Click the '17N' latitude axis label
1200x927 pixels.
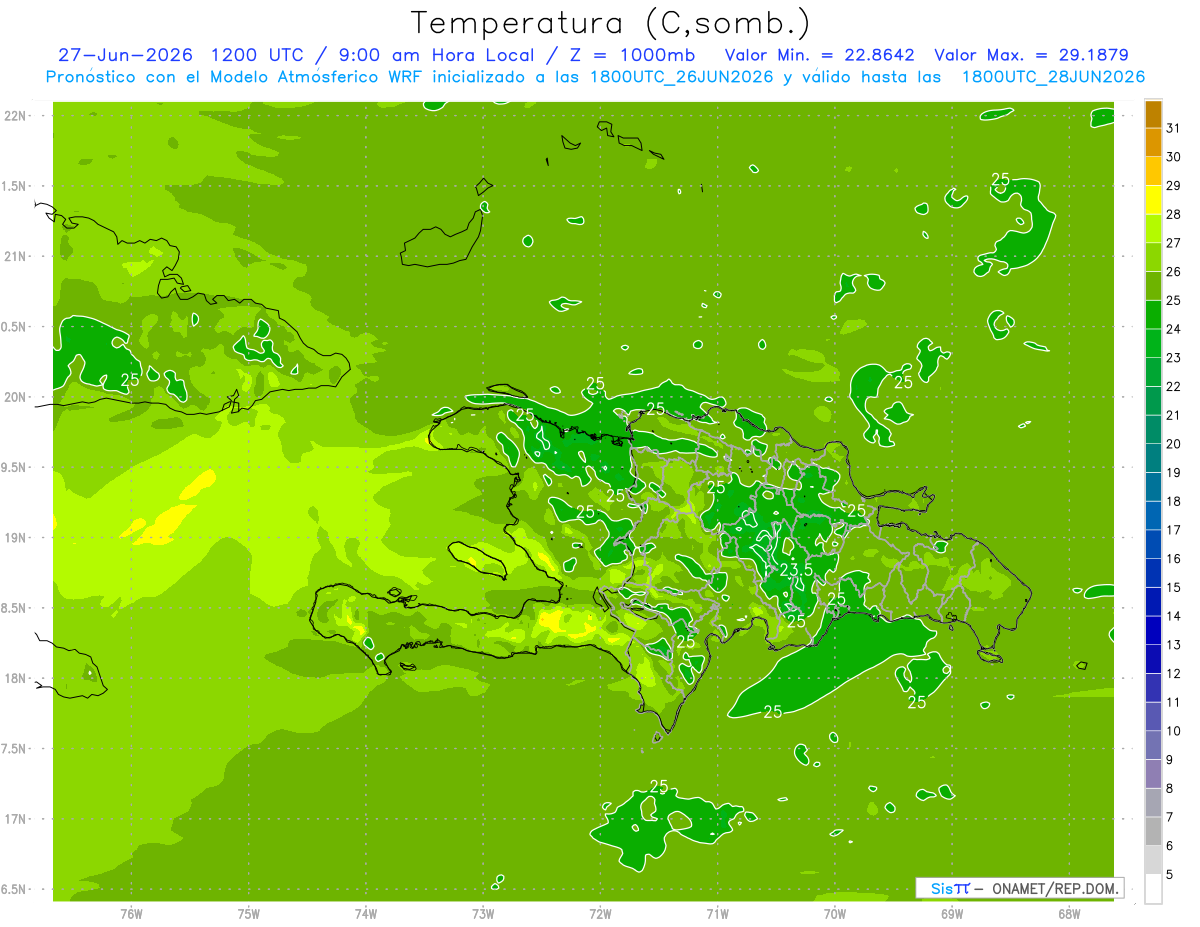pyautogui.click(x=15, y=819)
